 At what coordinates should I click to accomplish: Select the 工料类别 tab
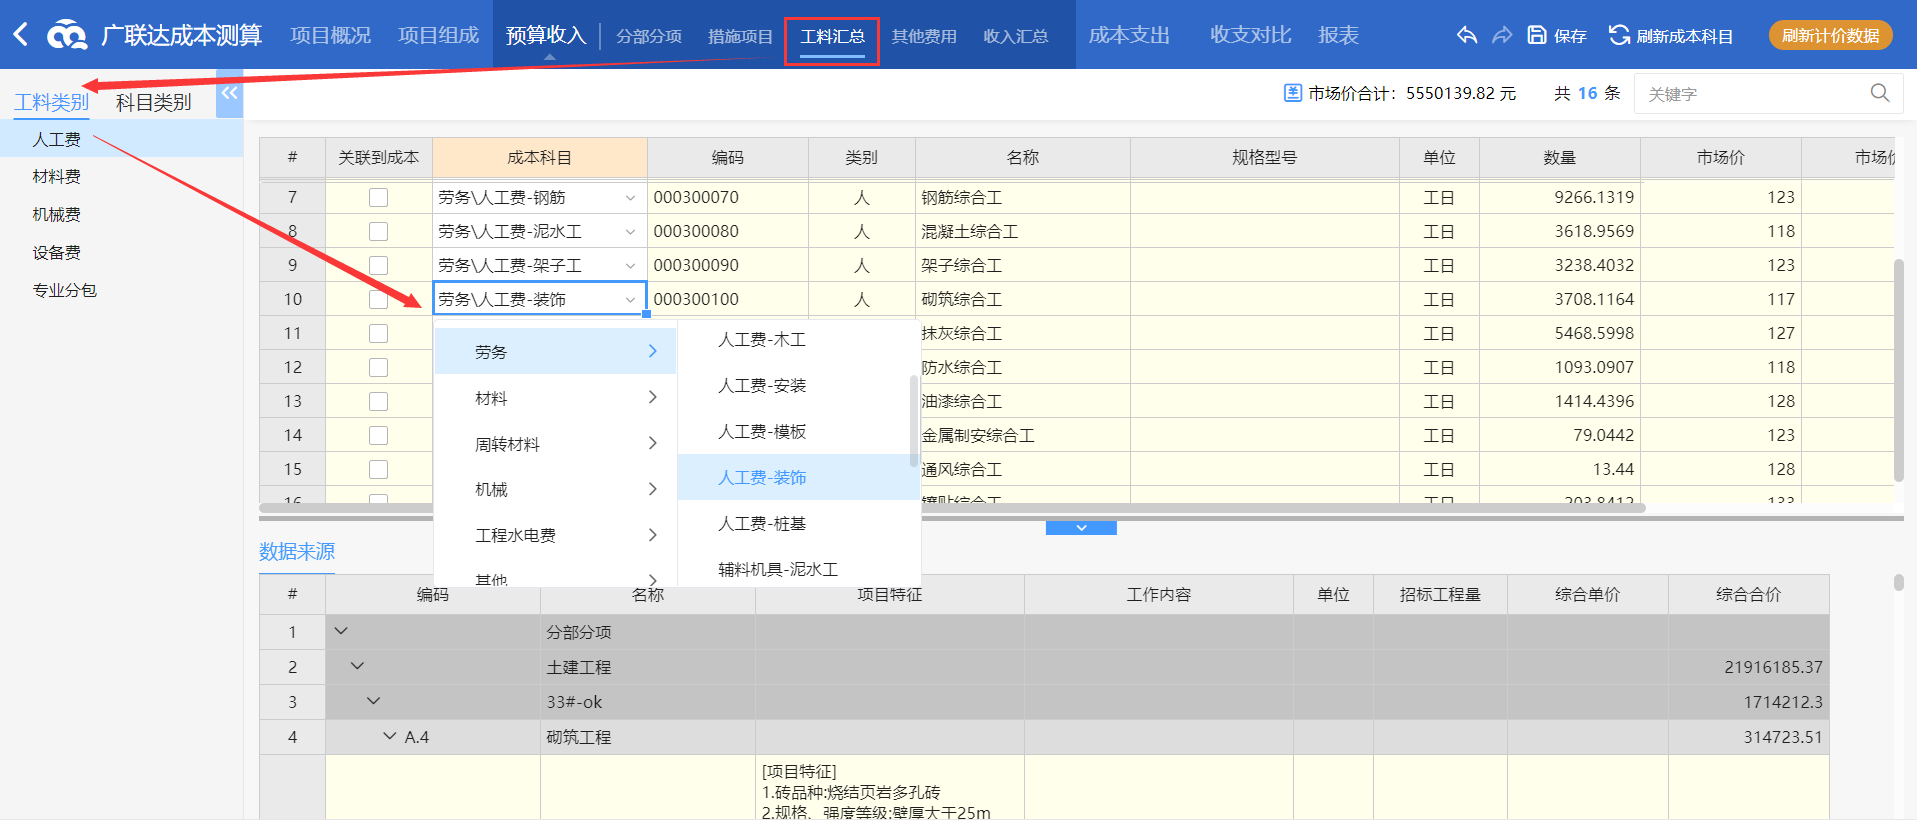click(x=52, y=102)
